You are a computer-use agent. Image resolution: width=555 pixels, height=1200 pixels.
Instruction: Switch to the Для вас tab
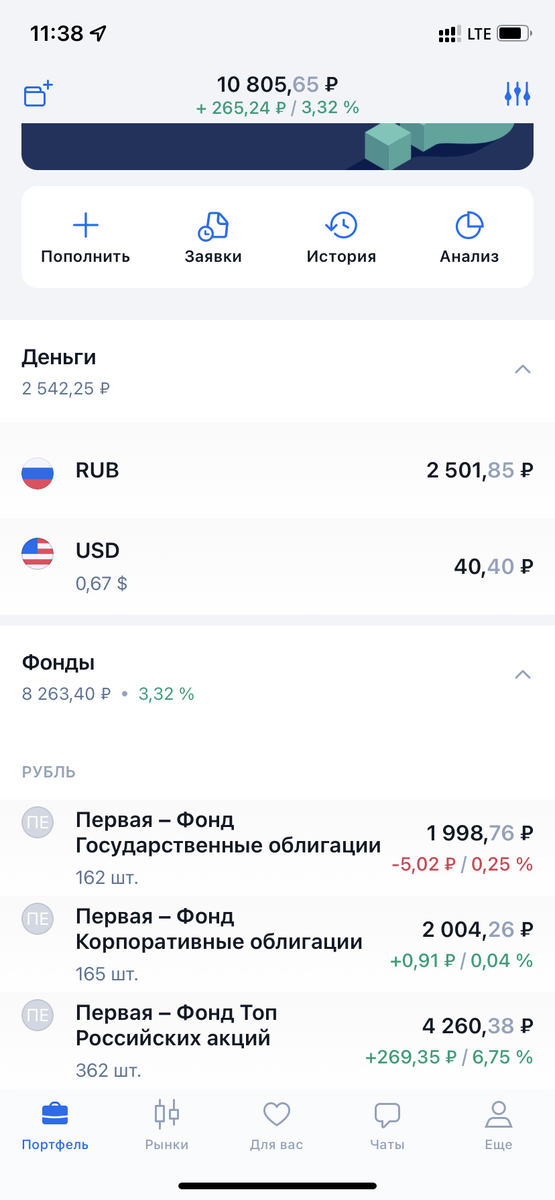(x=276, y=1125)
